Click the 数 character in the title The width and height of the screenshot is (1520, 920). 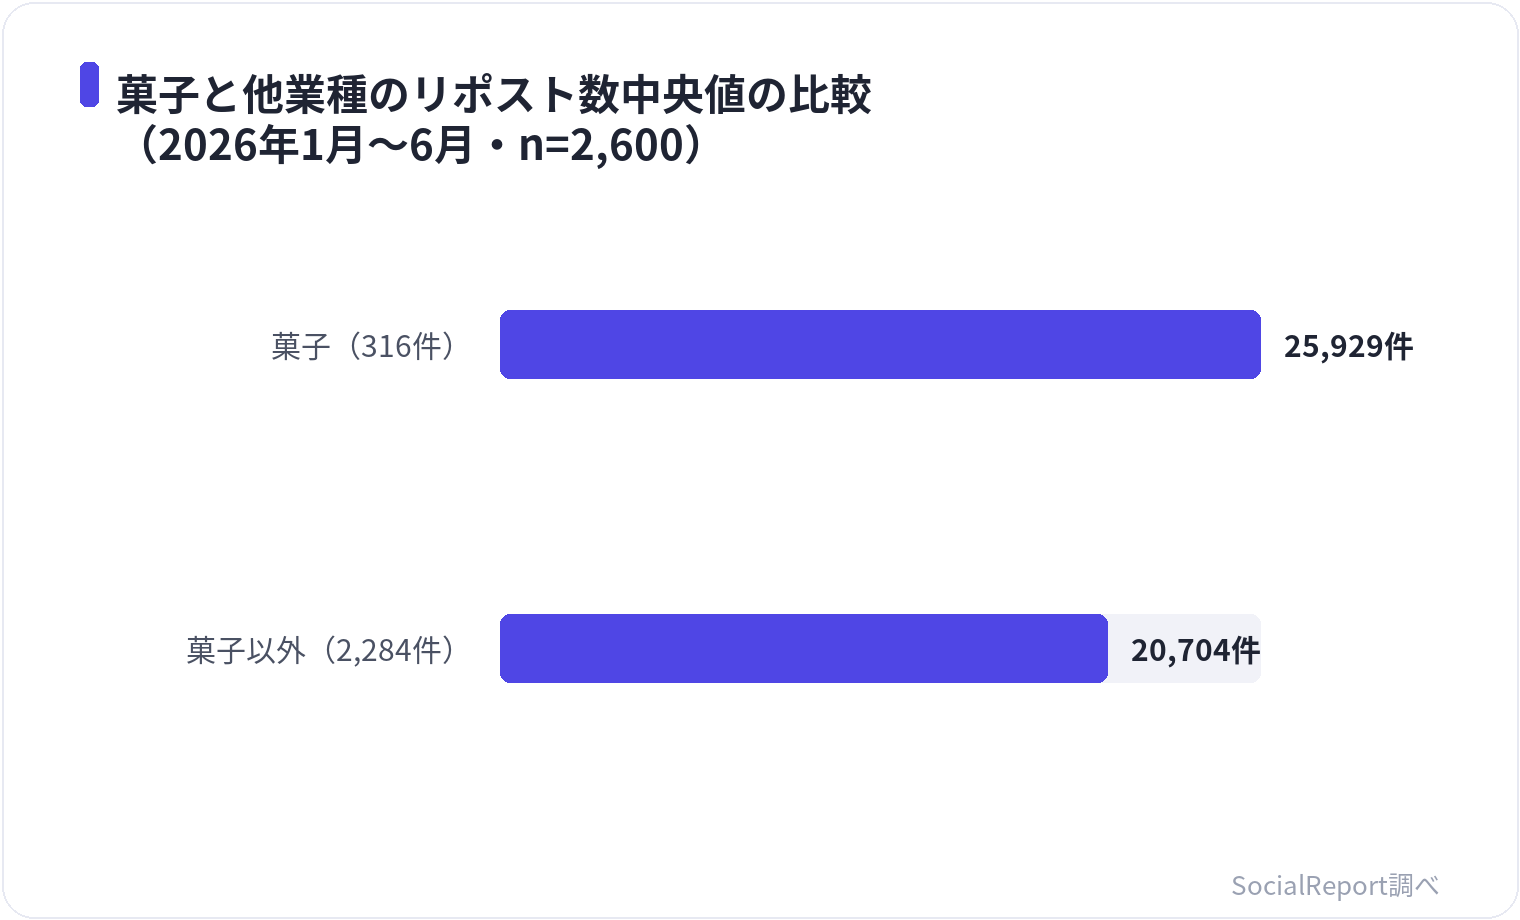(598, 95)
